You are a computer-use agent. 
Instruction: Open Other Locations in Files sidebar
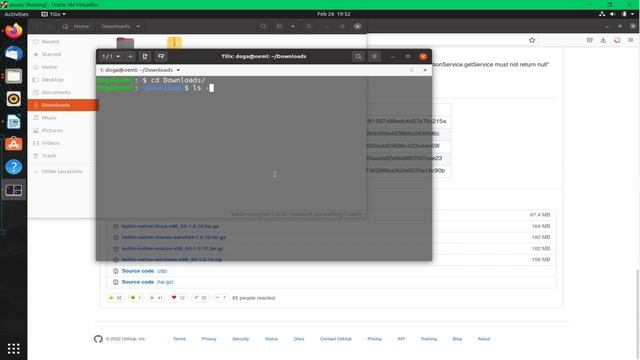[62, 171]
